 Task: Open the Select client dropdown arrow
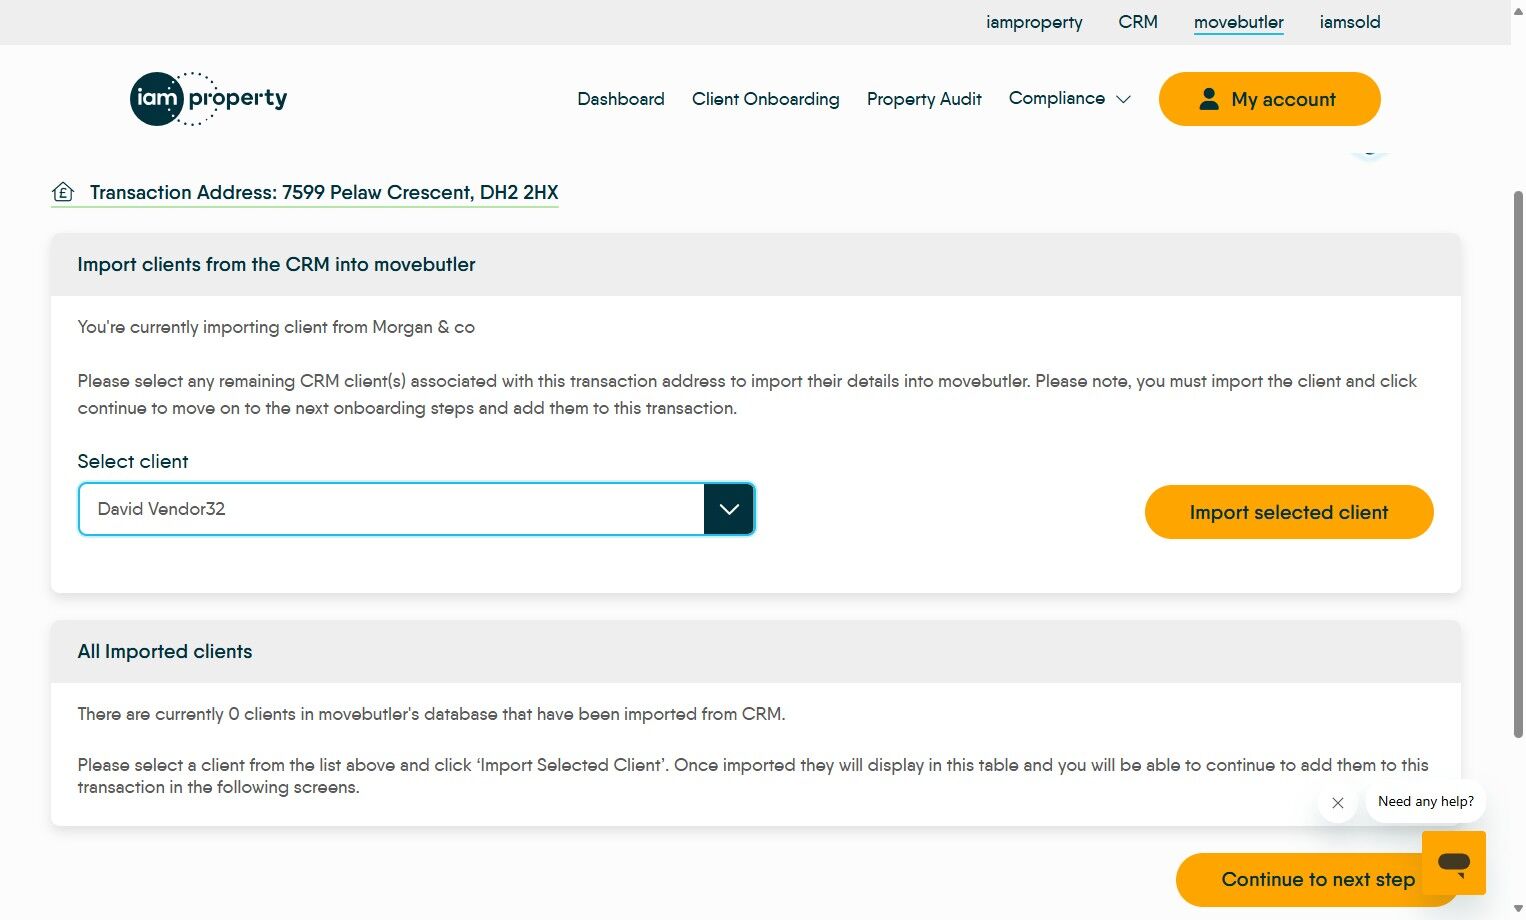point(729,509)
